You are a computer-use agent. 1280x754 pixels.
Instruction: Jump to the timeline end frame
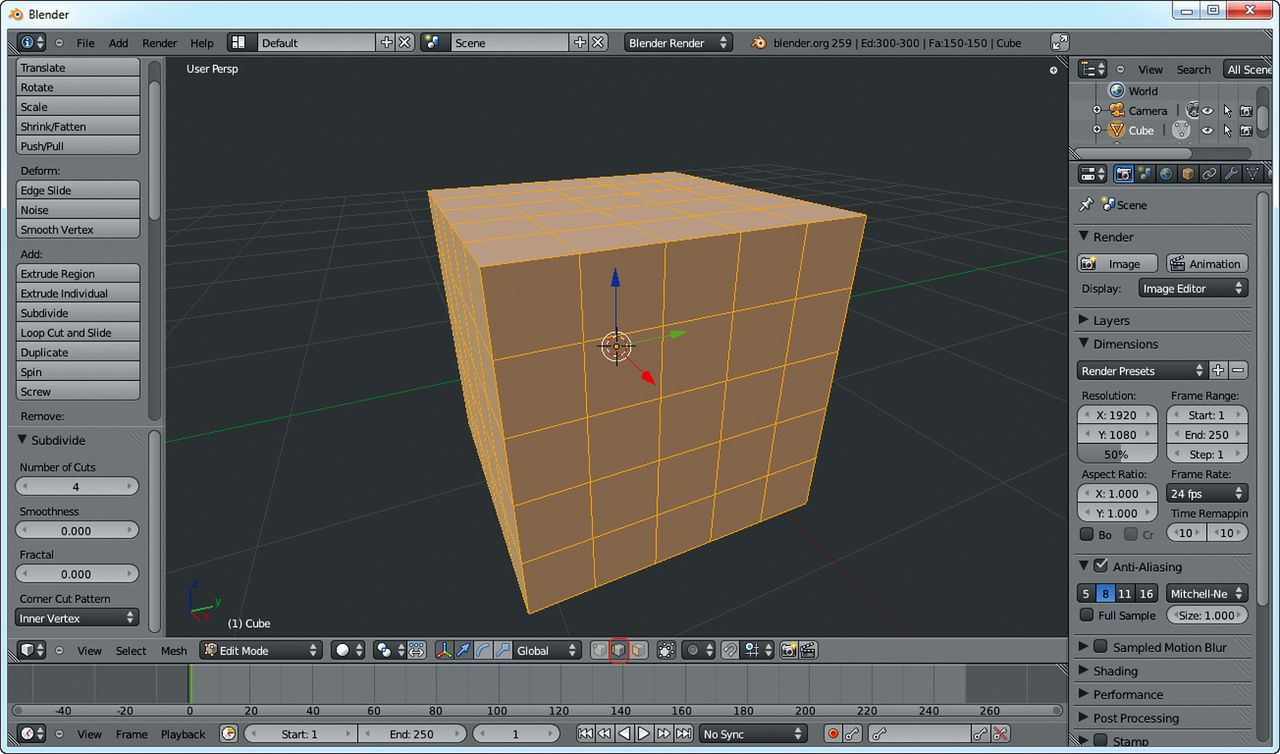(x=684, y=734)
